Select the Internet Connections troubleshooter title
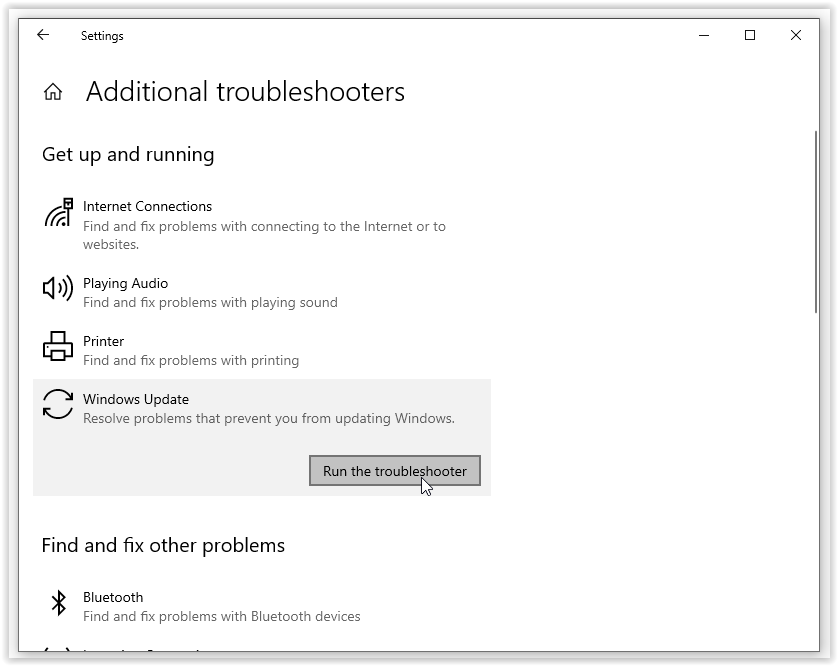 (x=147, y=206)
